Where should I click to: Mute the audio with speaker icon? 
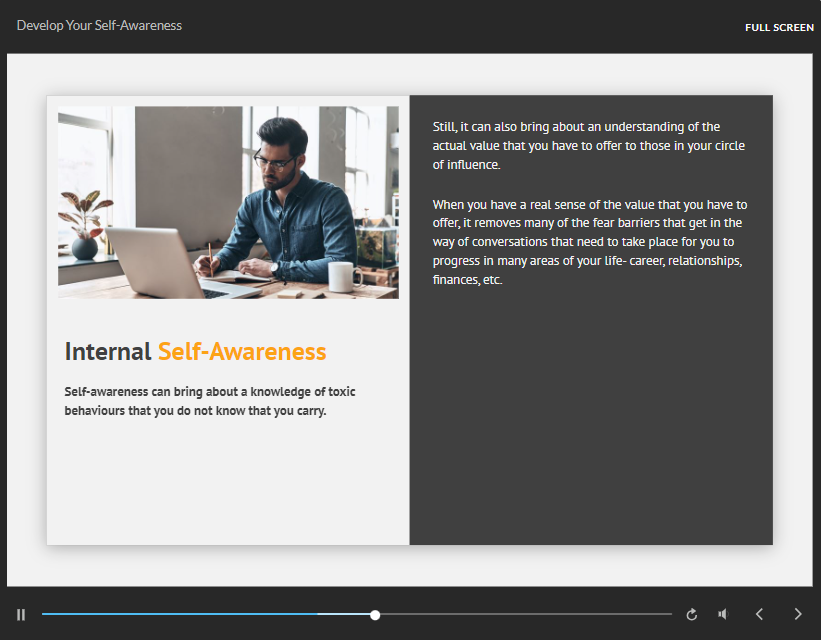pos(723,614)
